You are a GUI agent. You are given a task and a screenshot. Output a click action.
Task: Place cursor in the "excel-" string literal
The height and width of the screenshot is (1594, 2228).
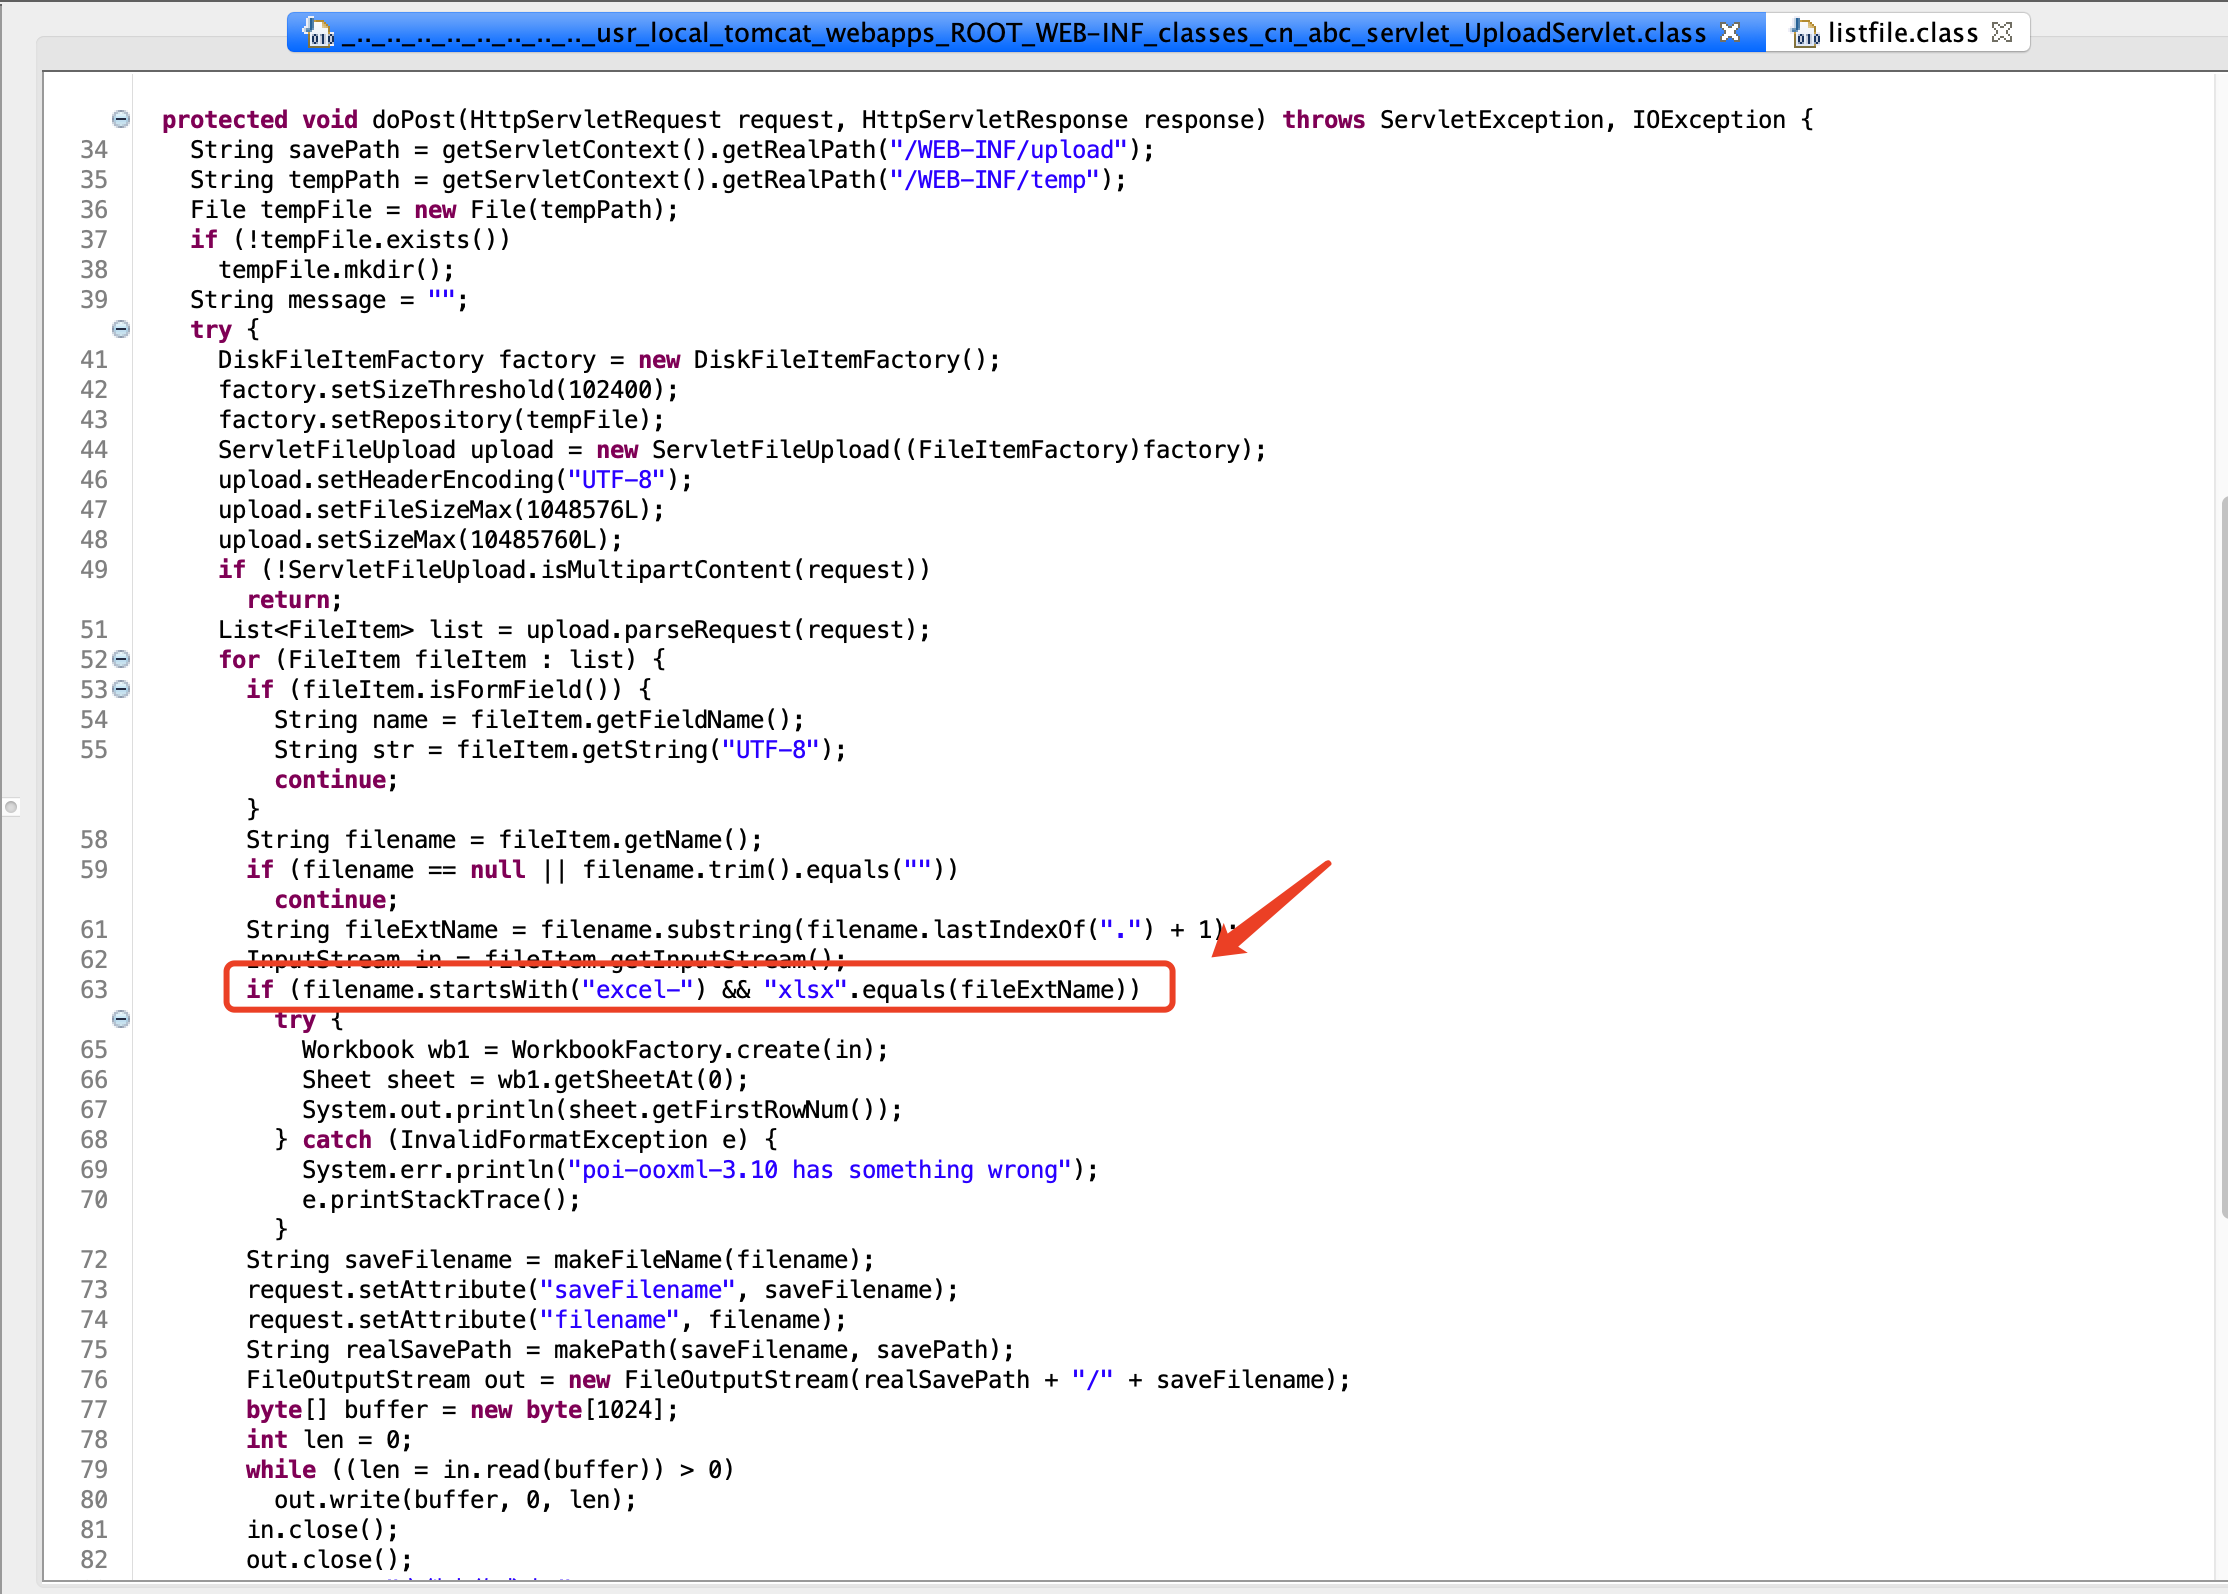637,989
